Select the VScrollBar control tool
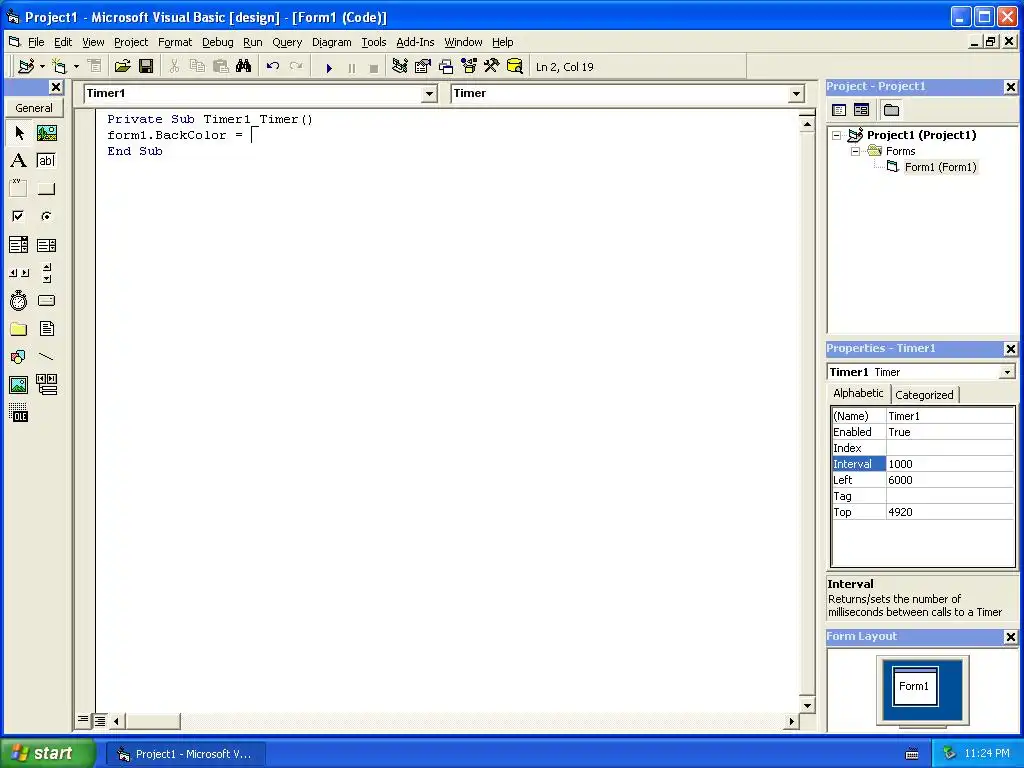 (x=46, y=273)
